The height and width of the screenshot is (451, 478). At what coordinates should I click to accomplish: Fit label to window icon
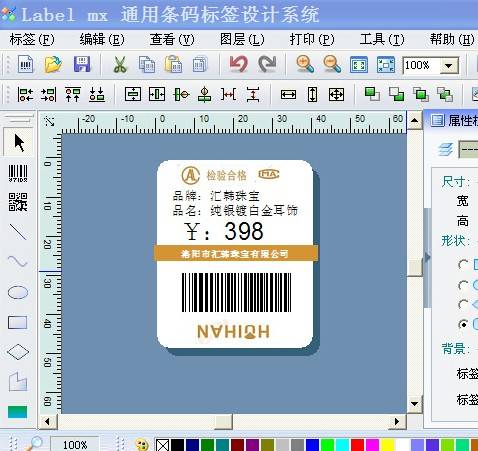359,65
